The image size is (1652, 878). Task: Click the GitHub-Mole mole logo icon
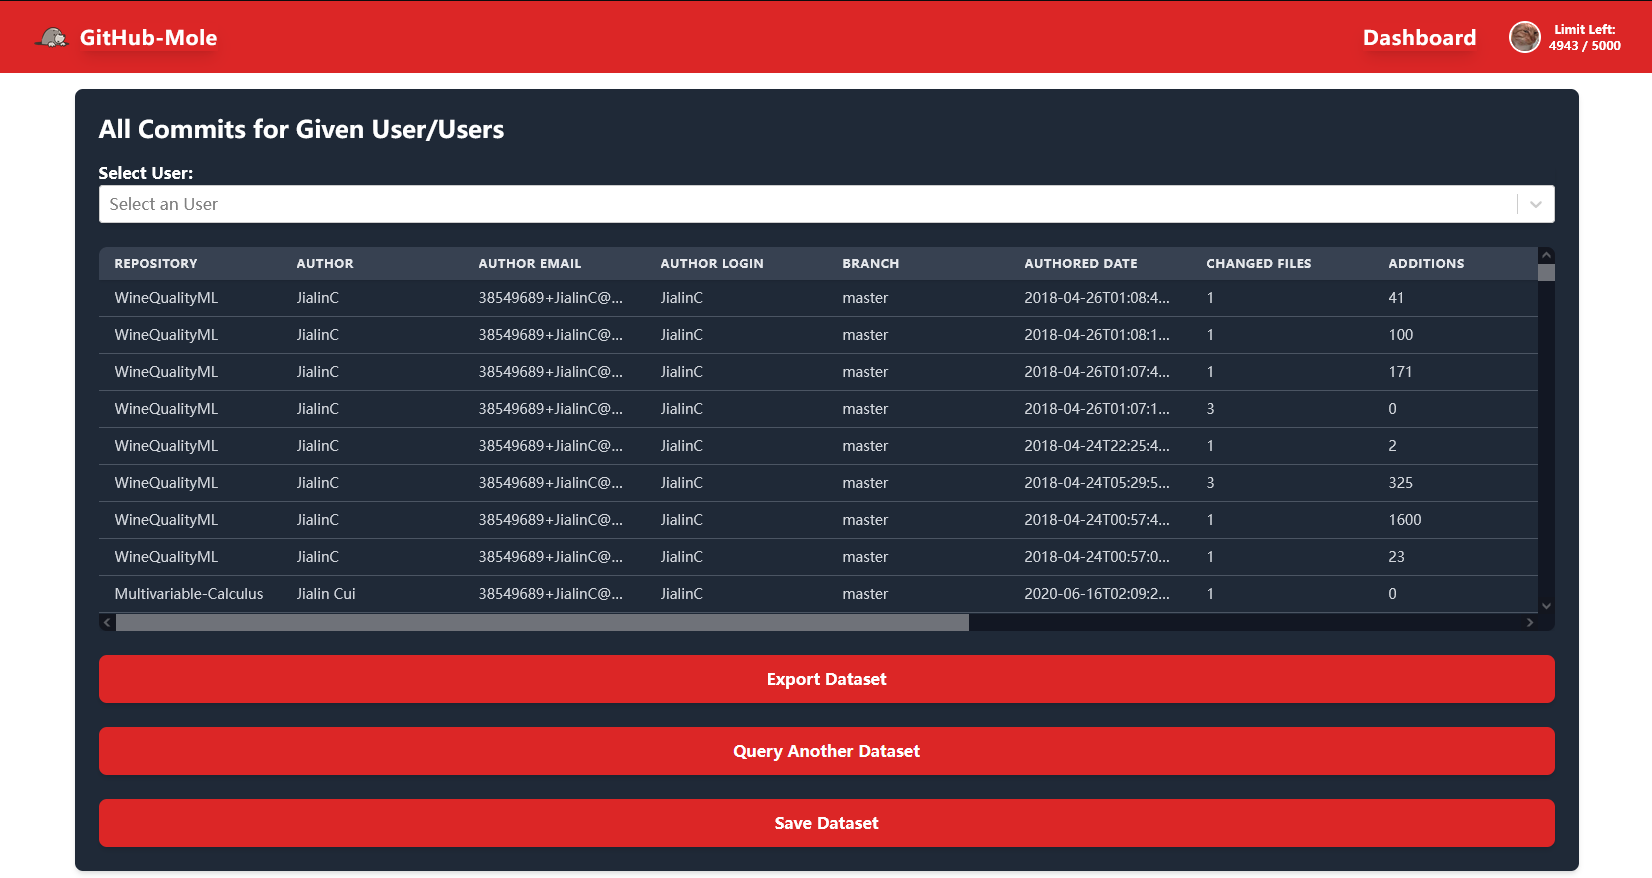51,38
